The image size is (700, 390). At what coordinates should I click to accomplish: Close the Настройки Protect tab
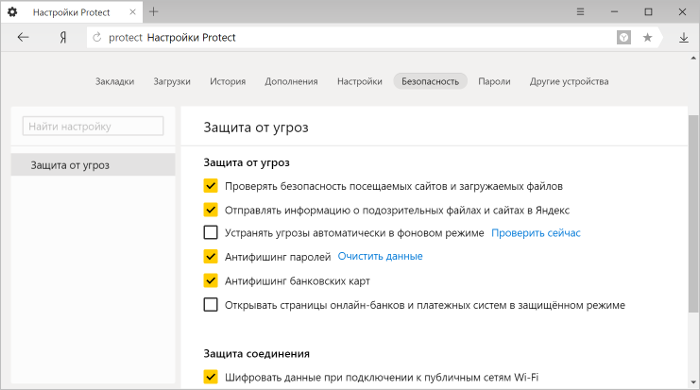click(x=133, y=12)
